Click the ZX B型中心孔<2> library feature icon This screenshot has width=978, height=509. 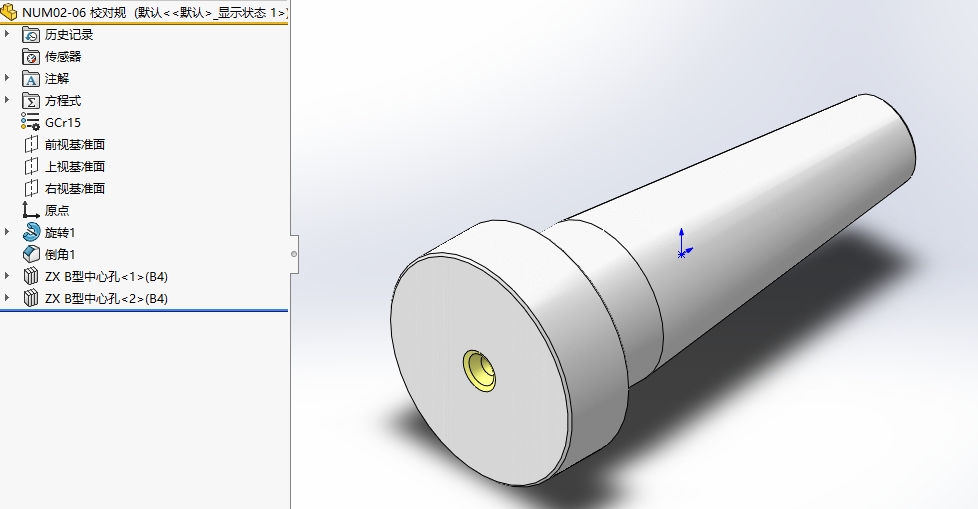point(31,298)
